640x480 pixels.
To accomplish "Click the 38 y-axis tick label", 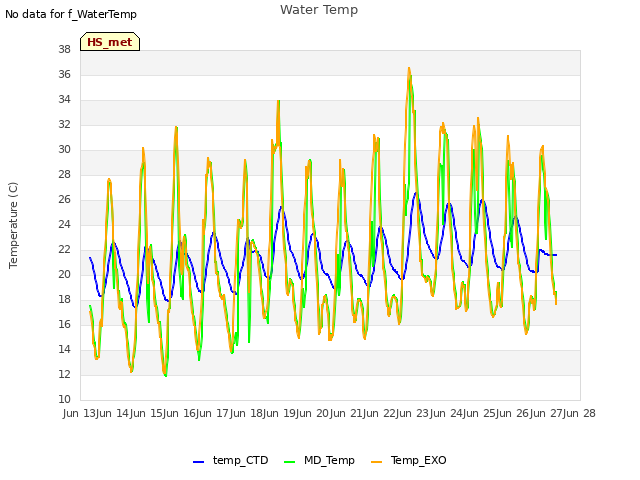I will [x=64, y=49].
